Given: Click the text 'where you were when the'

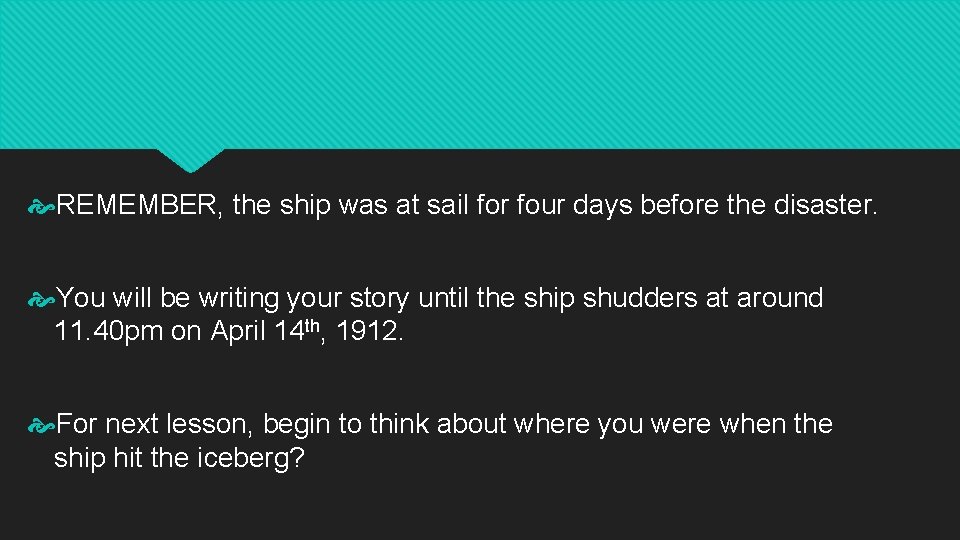Looking at the screenshot, I should (x=673, y=424).
